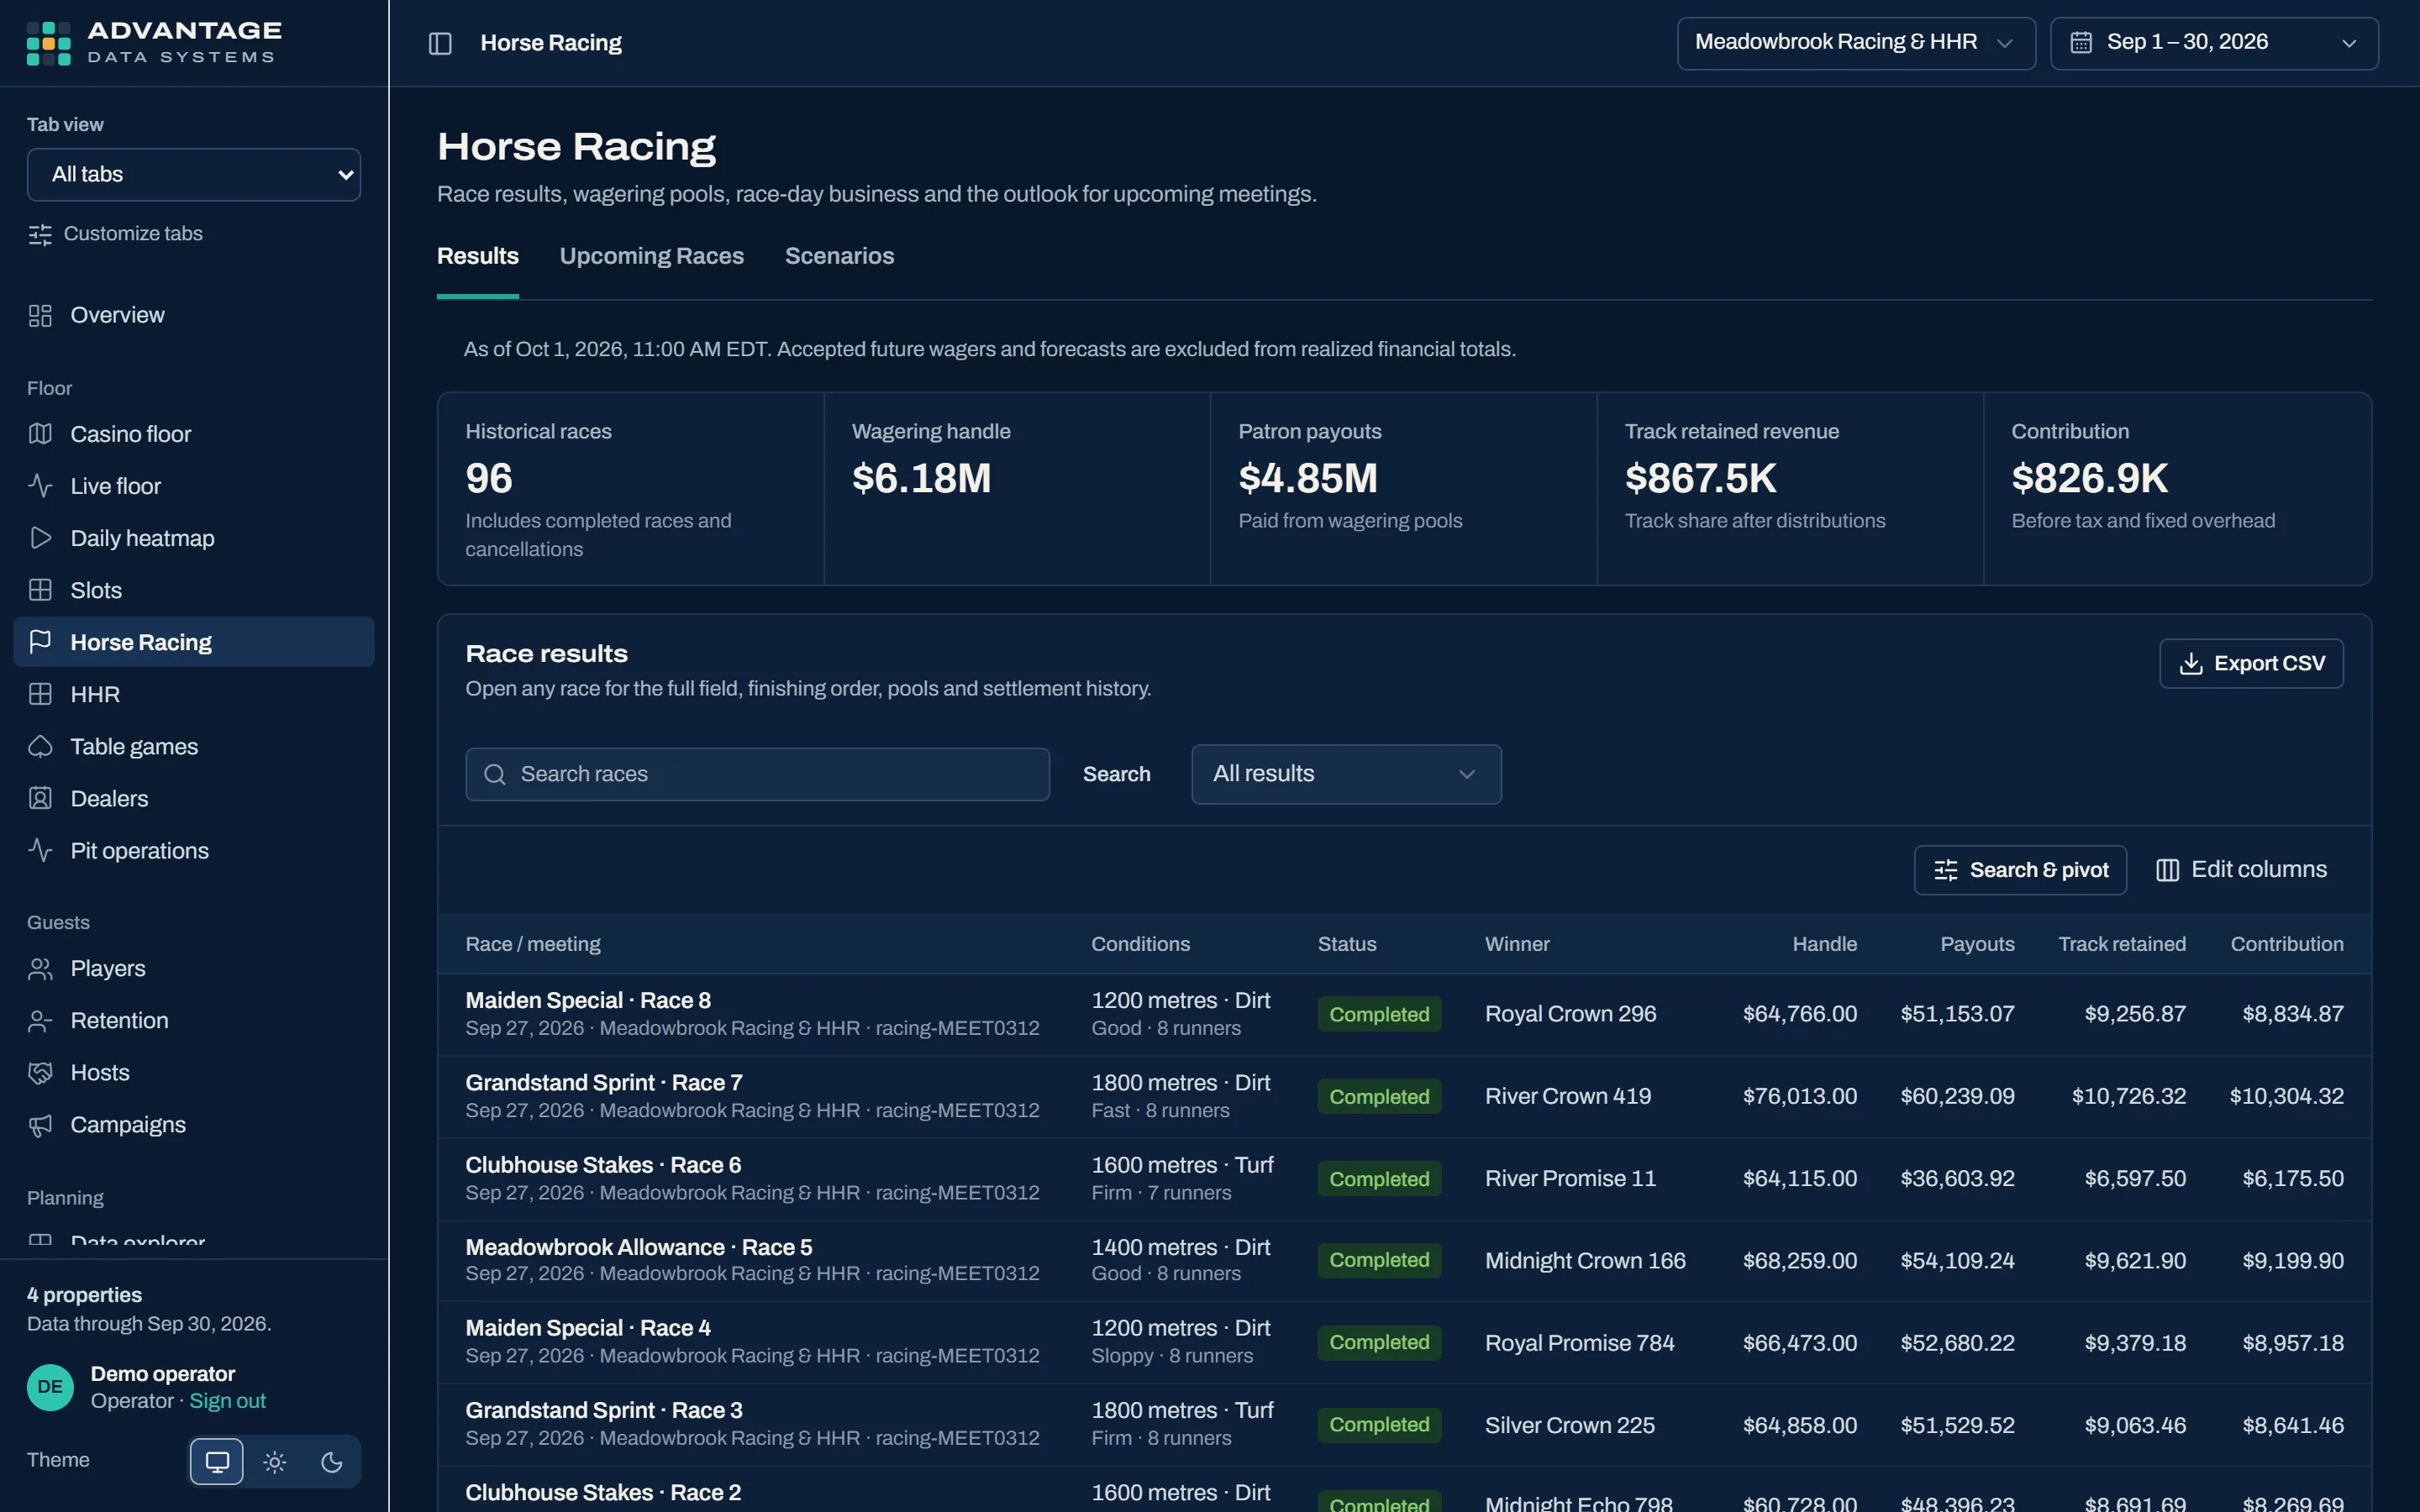Select the system theme monitor option

pos(217,1462)
